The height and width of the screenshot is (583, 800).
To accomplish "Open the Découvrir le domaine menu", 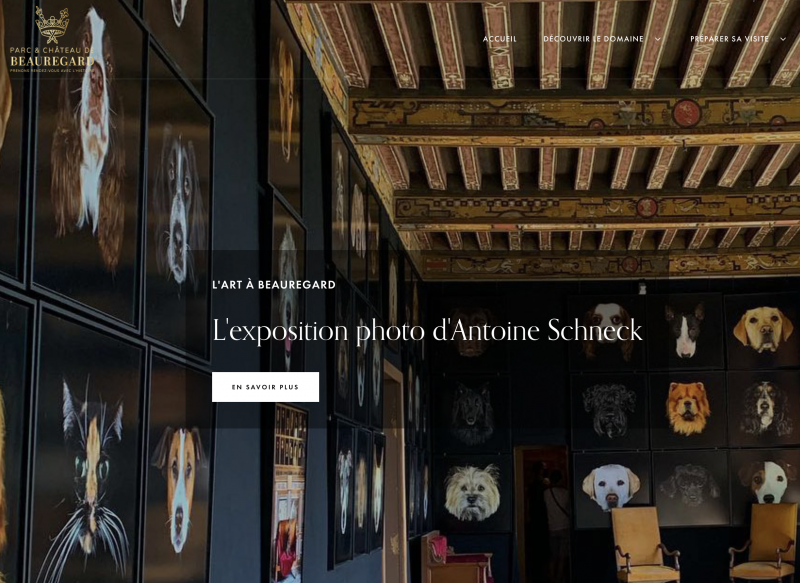I will [x=593, y=39].
